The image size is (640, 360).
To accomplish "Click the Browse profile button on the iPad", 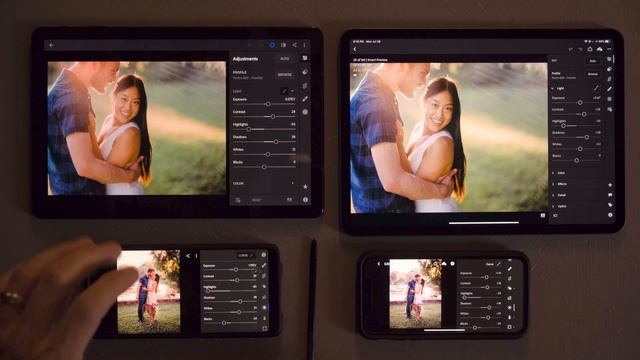I will click(593, 74).
